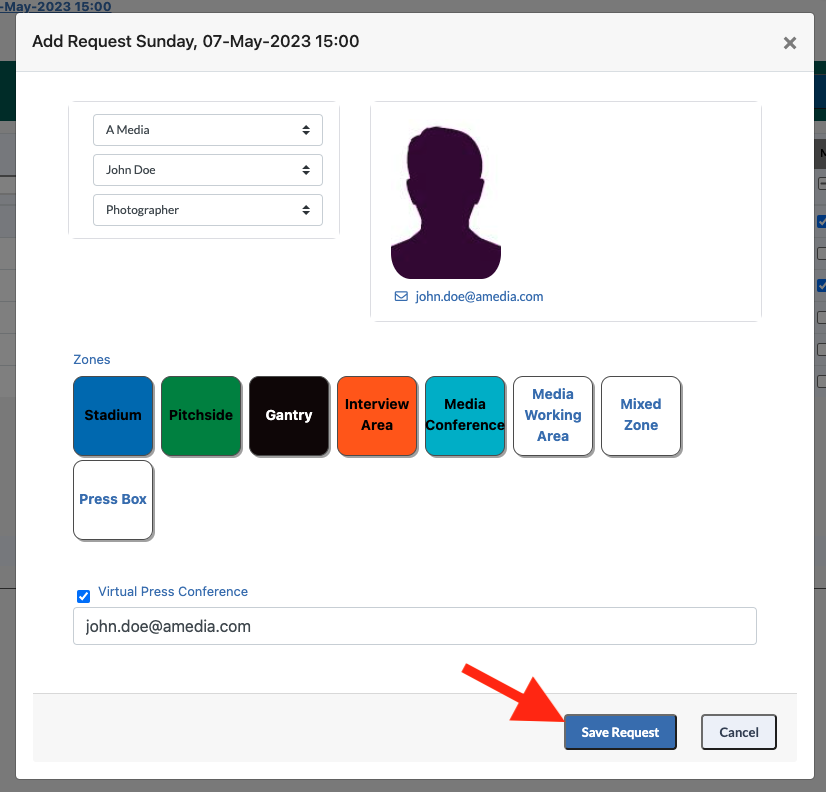Select the Mixed Zone zone
The width and height of the screenshot is (826, 792).
641,416
